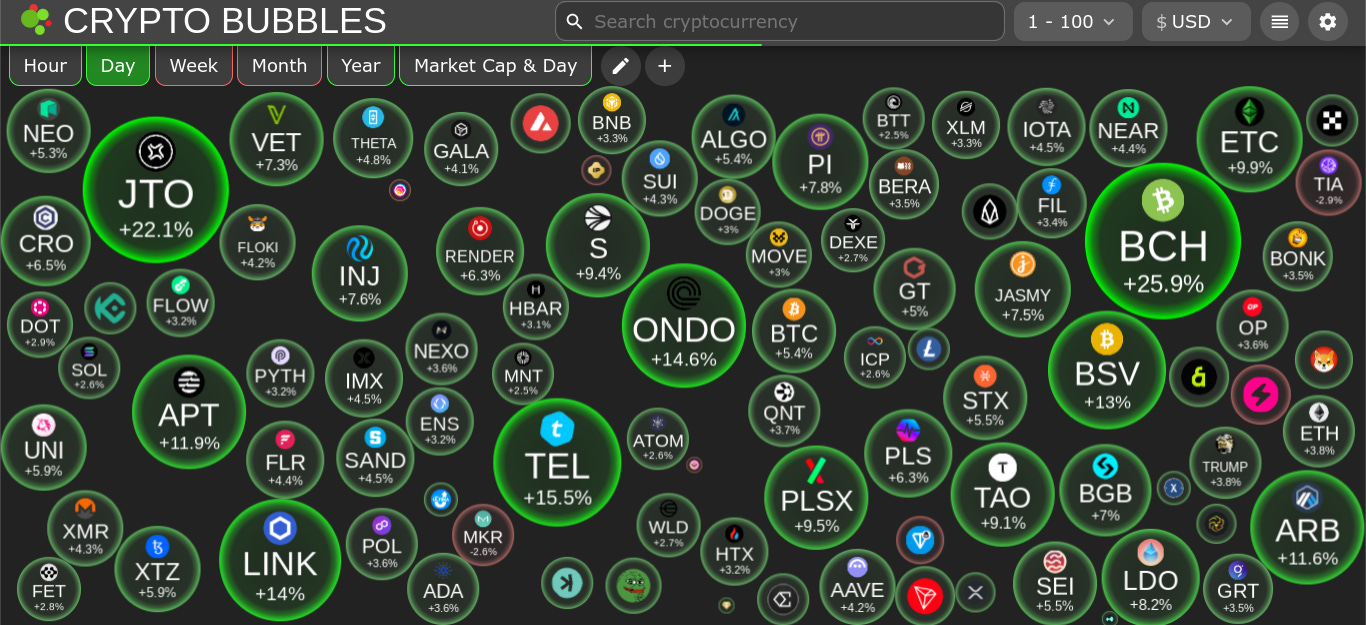This screenshot has height=625, width=1366.
Task: Select the PLSX +9.5% bubble
Action: 816,497
